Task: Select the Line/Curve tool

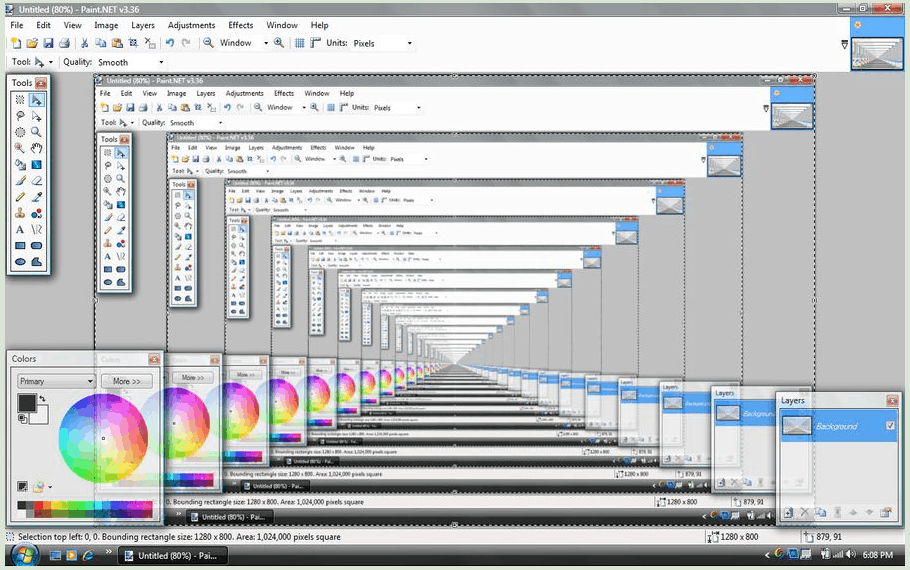Action: (37, 230)
